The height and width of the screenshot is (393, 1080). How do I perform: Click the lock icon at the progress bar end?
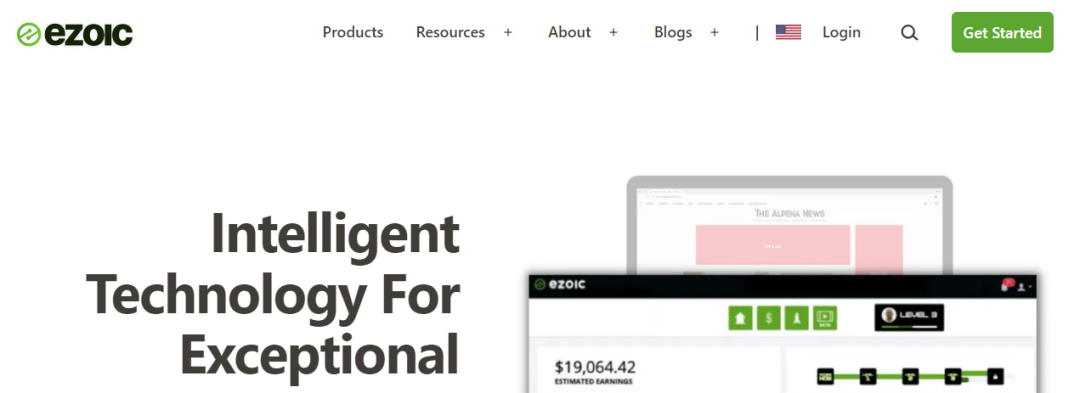995,376
